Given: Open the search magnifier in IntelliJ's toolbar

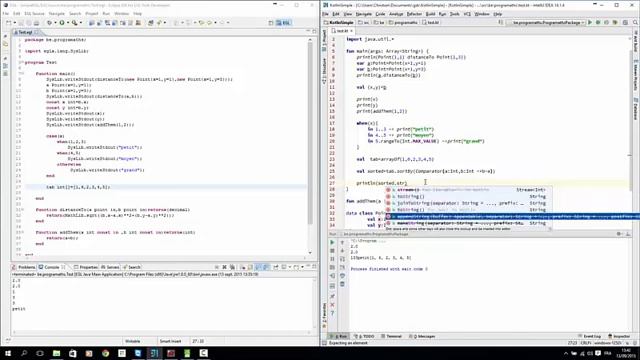Looking at the screenshot, I should point(636,22).
